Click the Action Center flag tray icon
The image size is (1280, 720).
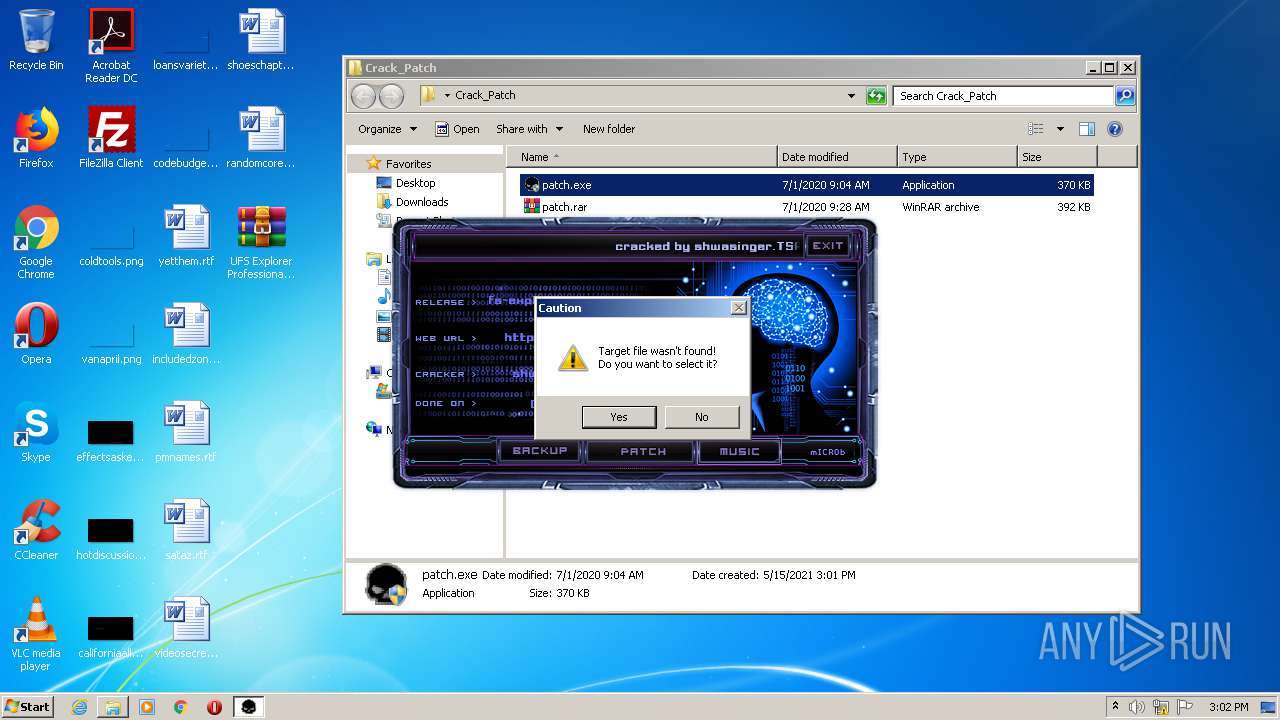point(1184,707)
